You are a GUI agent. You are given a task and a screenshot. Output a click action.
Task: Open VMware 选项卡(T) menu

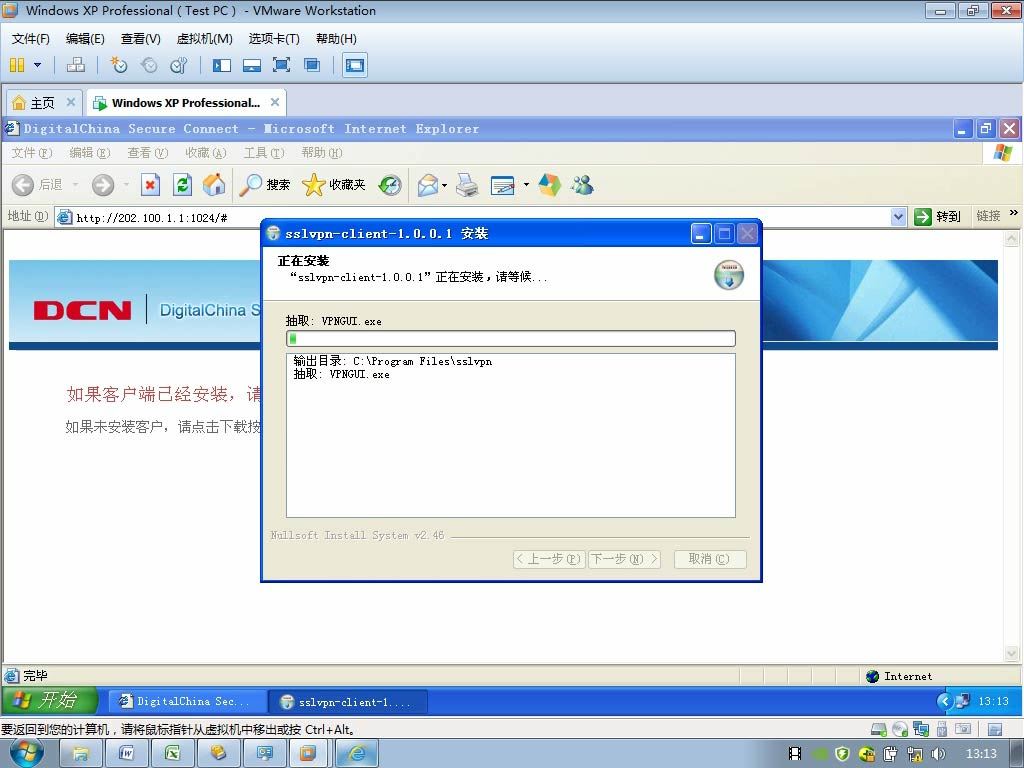pos(274,39)
